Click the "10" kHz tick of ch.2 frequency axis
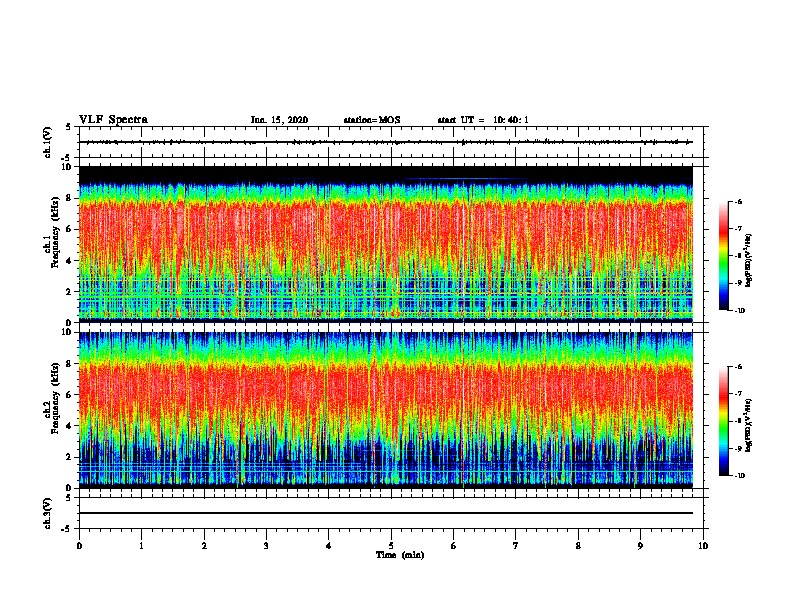Screen dimensions: 792x612 (x=67, y=332)
